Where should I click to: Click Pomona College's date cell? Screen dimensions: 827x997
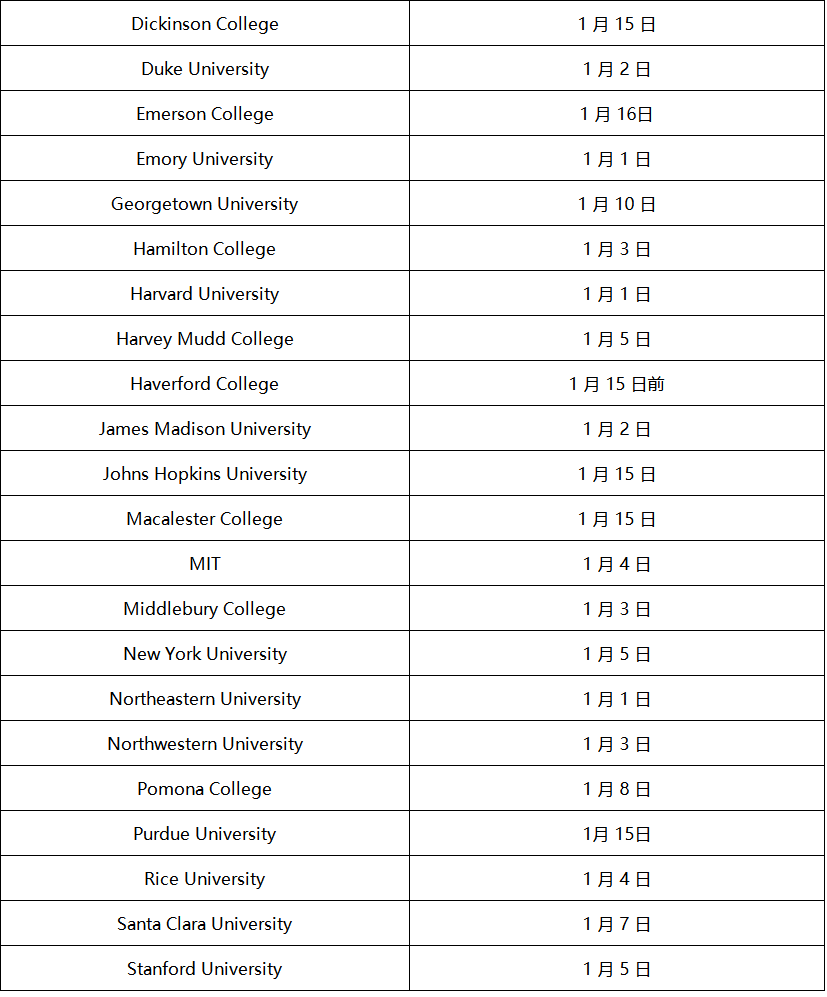616,789
